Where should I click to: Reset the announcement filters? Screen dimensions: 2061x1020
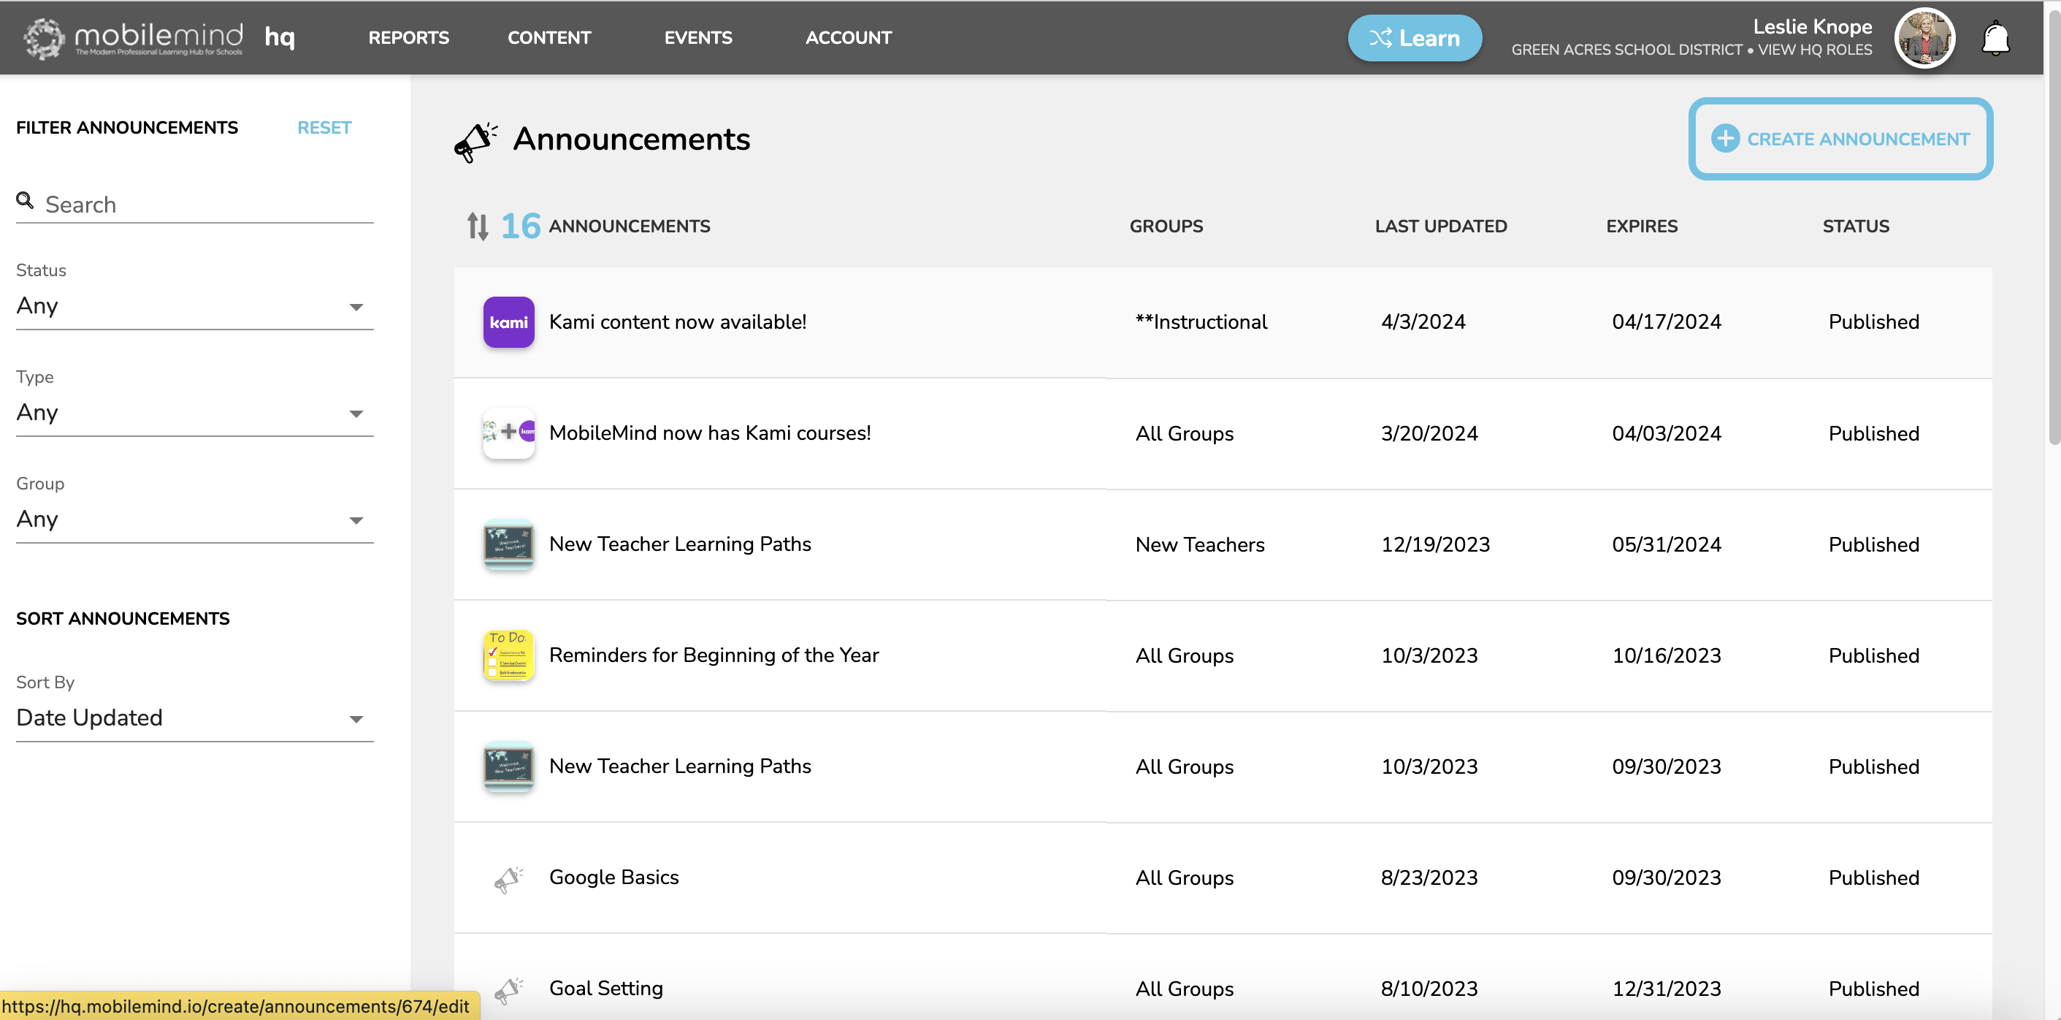tap(324, 128)
